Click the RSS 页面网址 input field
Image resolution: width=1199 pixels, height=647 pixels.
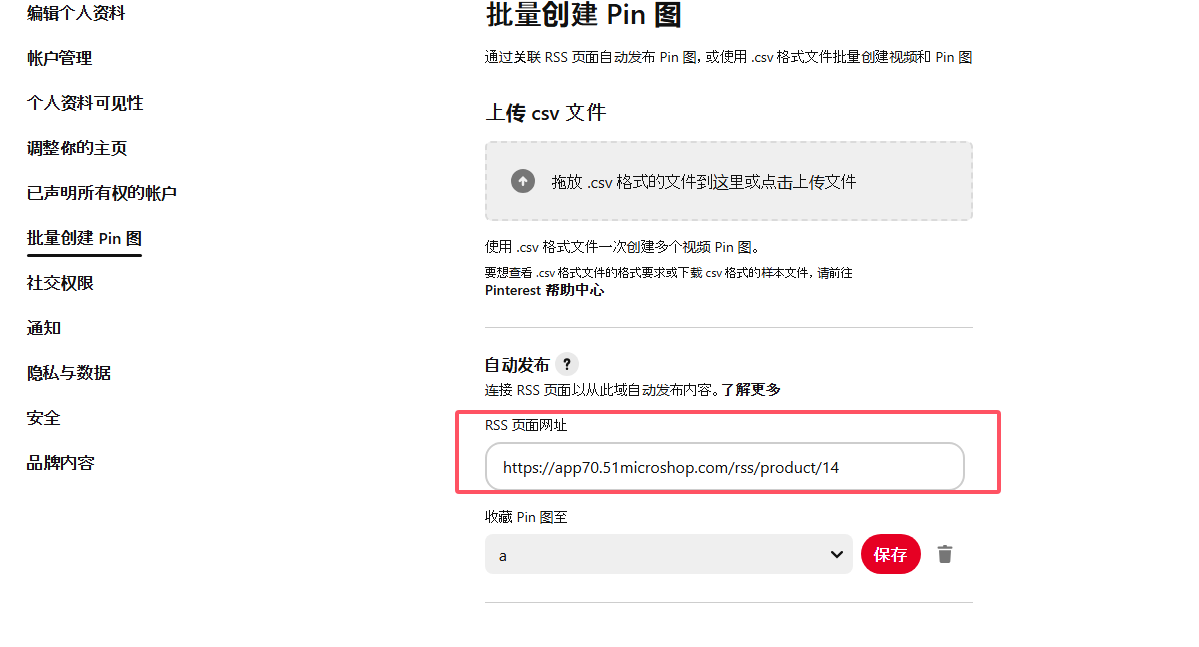(724, 467)
